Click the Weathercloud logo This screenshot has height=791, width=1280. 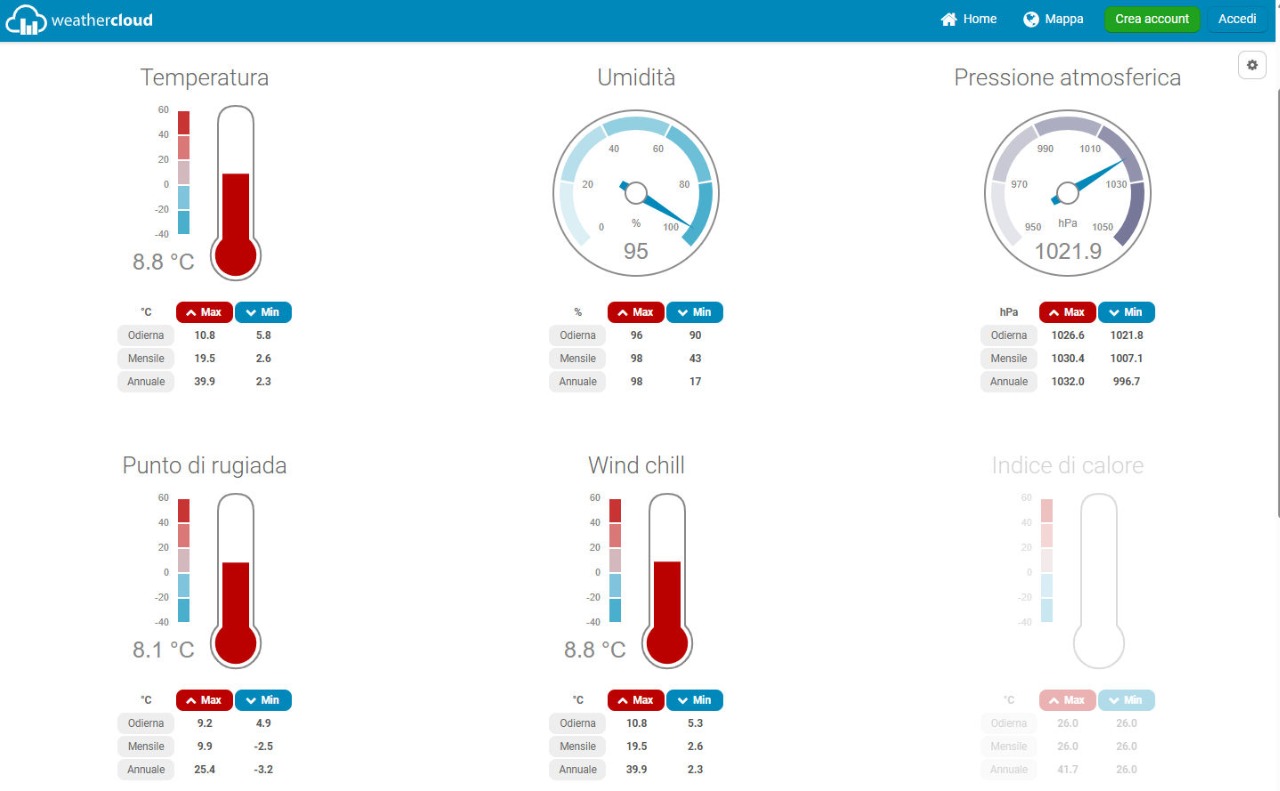click(x=79, y=20)
